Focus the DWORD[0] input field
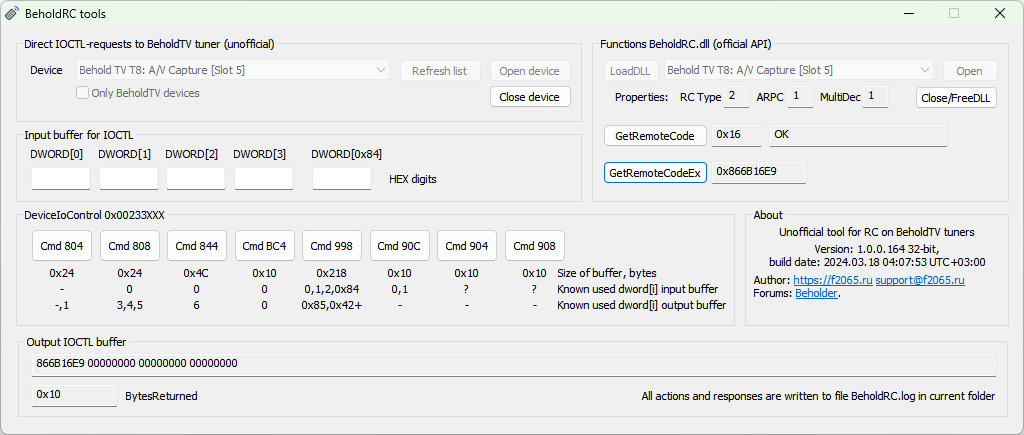The width and height of the screenshot is (1024, 435). point(61,179)
